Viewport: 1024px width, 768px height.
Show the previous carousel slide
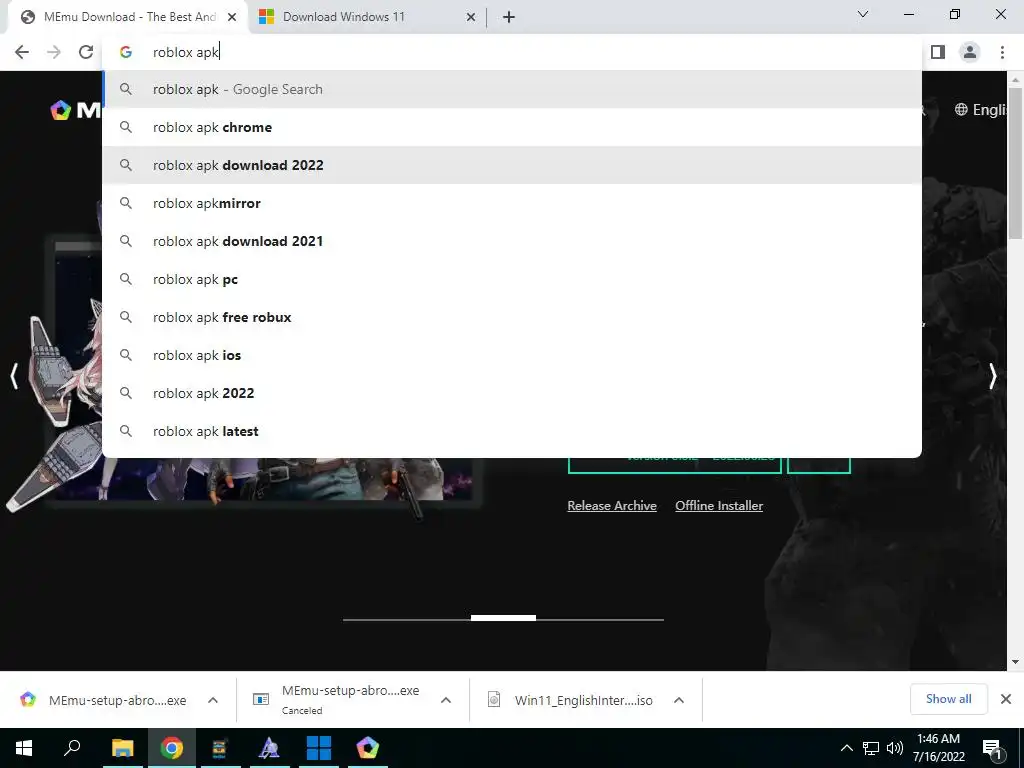pyautogui.click(x=14, y=376)
